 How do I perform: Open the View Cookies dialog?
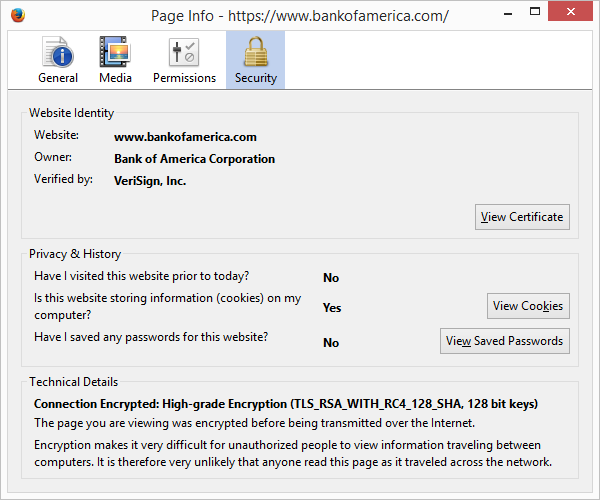coord(528,306)
